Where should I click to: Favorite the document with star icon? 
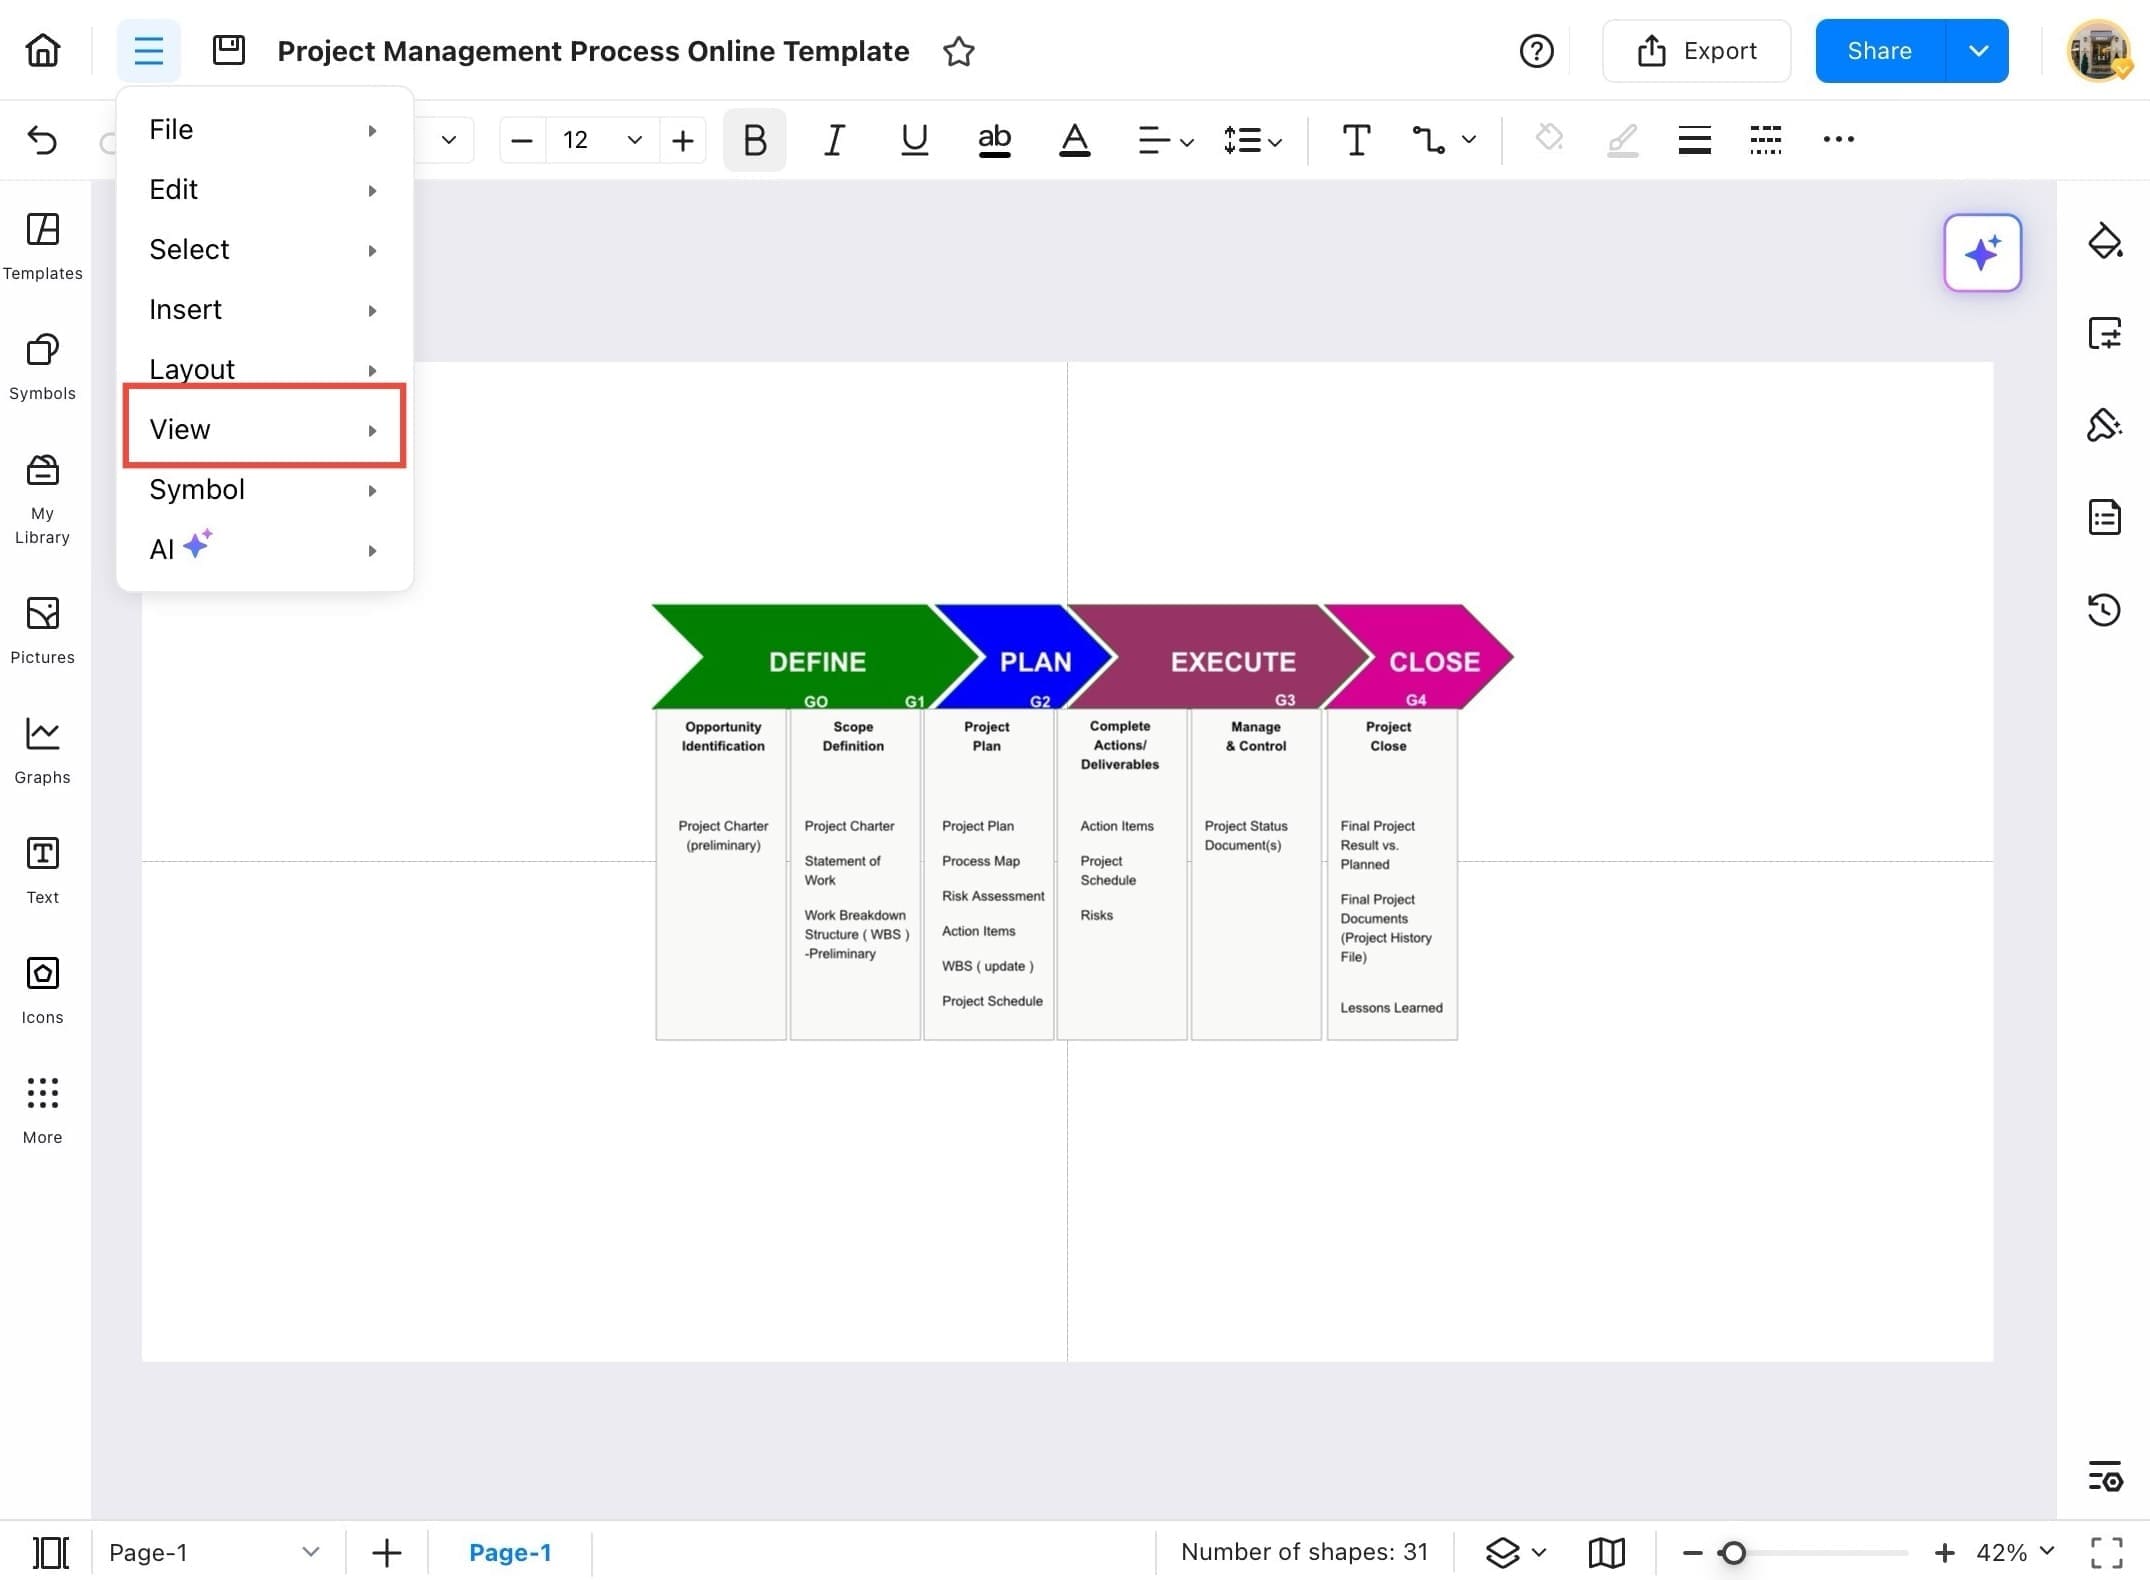[958, 51]
